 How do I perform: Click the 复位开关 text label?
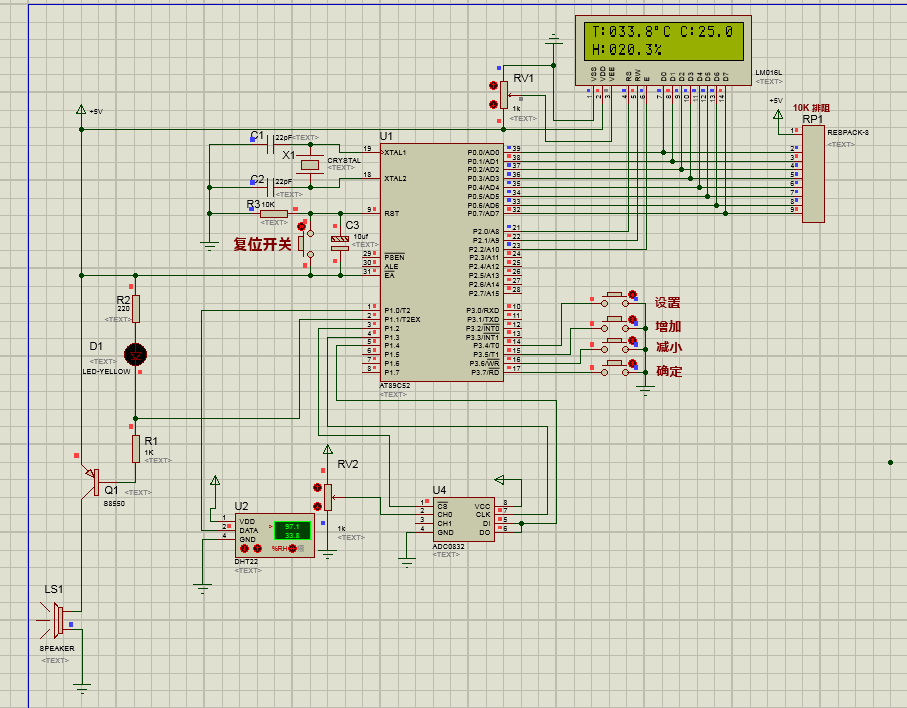pos(263,244)
